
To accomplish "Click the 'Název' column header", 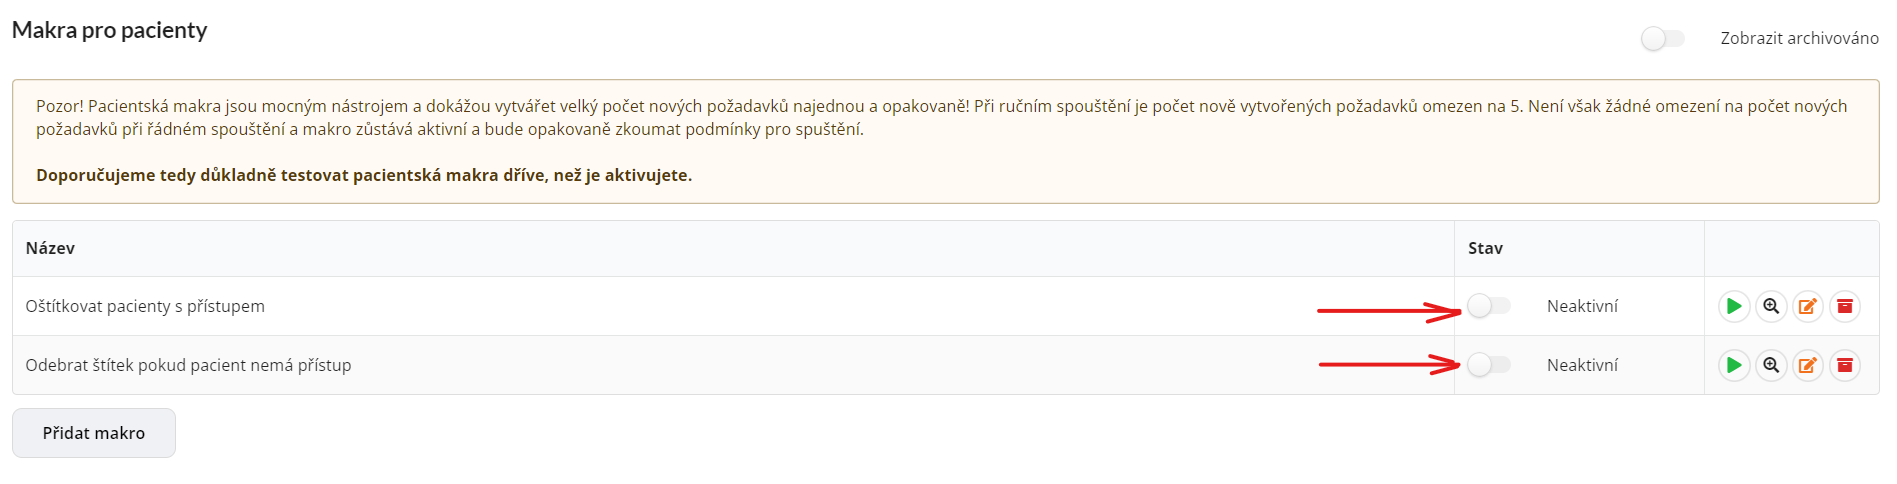I will (x=50, y=248).
